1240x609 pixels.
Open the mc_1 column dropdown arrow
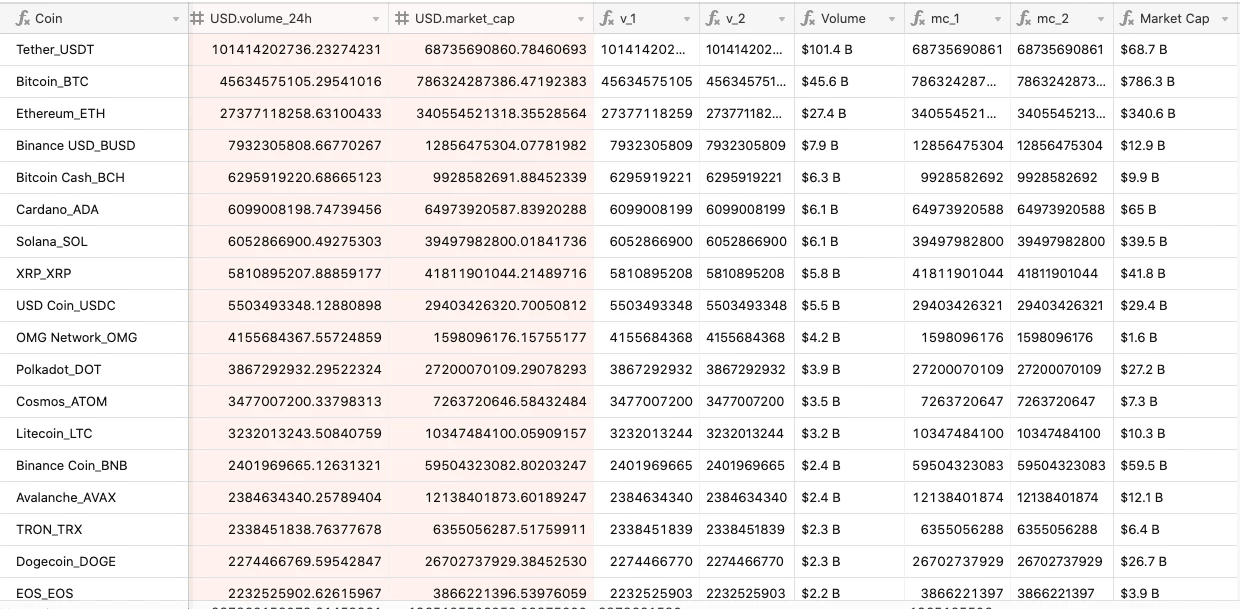pyautogui.click(x=997, y=19)
